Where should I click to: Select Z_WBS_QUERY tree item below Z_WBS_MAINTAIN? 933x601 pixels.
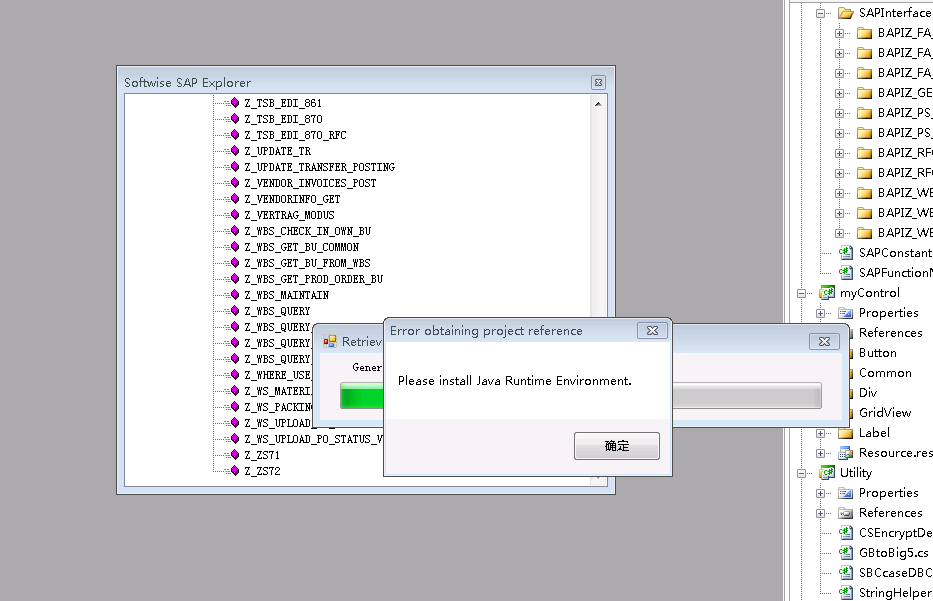tap(277, 311)
